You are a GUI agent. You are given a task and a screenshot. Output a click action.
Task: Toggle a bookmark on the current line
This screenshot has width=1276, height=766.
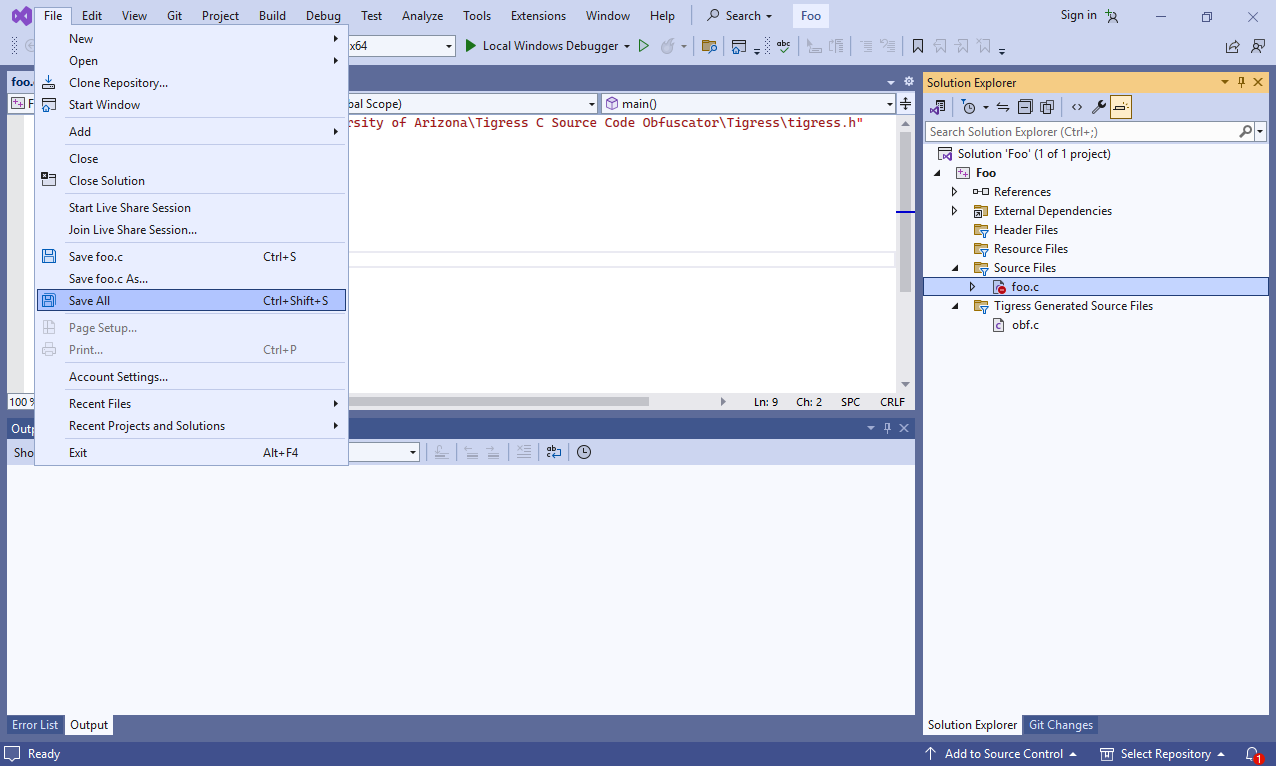[917, 46]
